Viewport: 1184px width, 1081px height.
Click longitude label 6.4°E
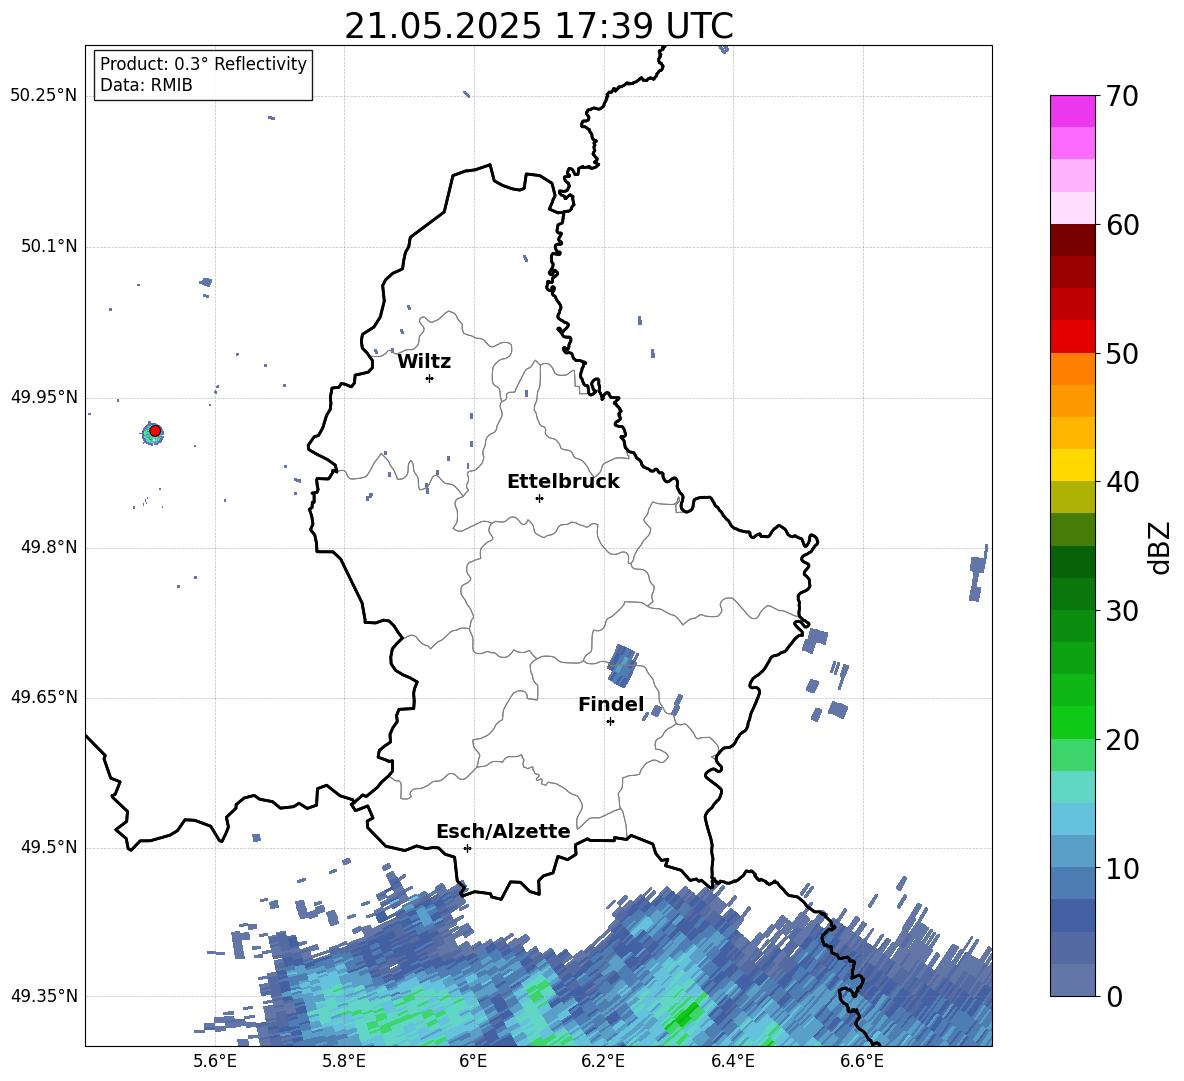point(732,1061)
